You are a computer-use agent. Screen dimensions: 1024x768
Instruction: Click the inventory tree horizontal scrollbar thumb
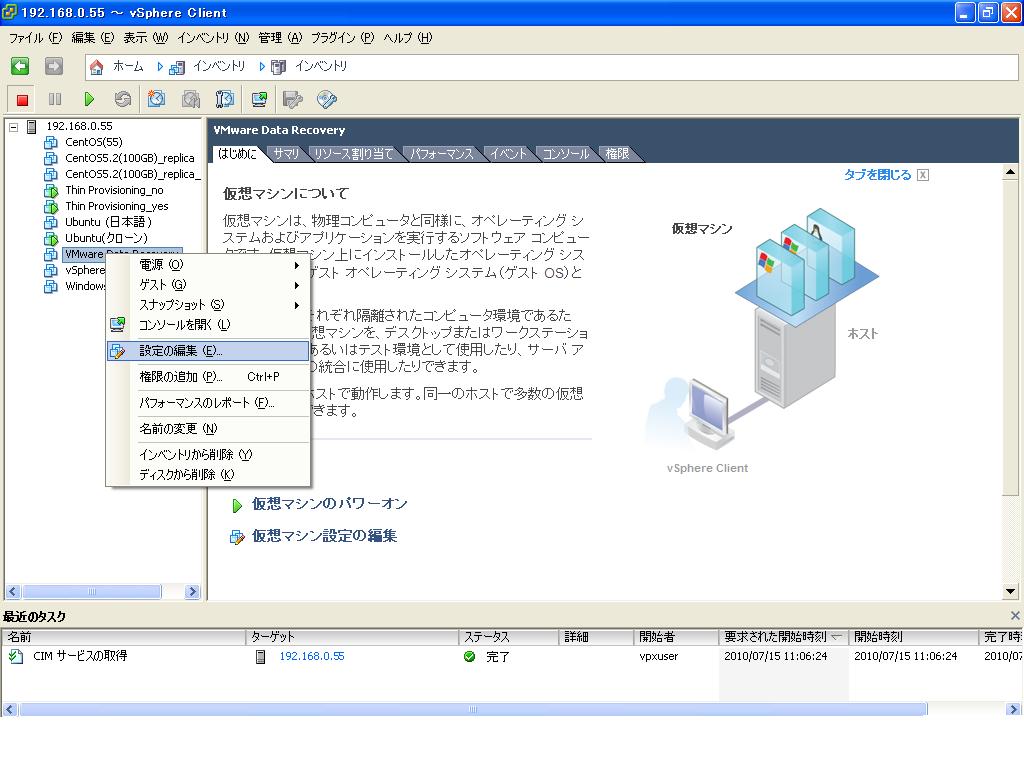pos(91,592)
